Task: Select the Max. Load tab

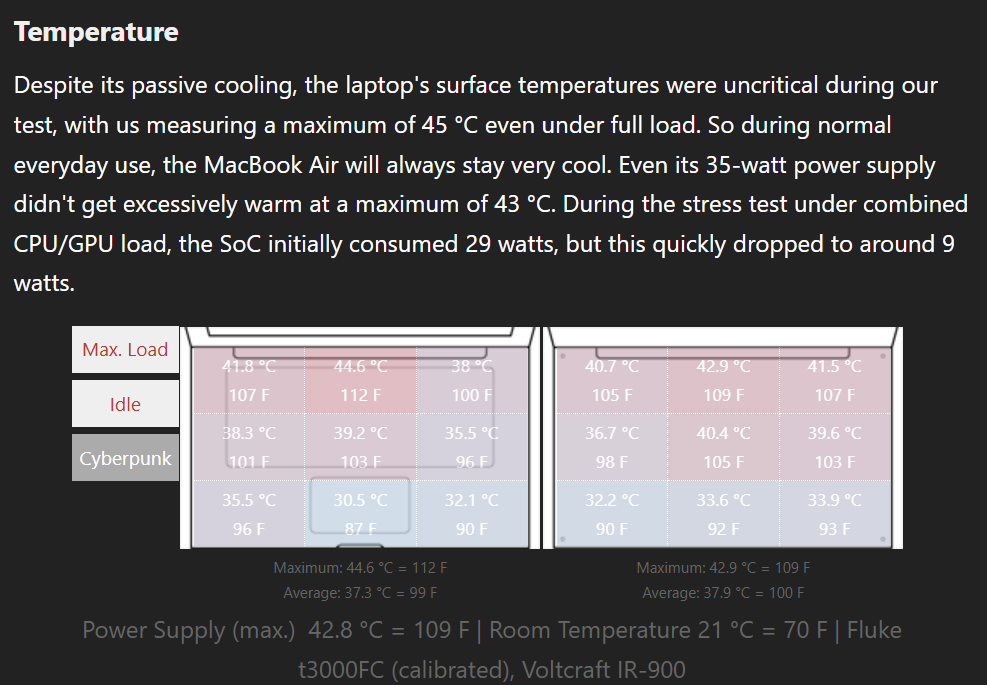Action: [x=125, y=349]
